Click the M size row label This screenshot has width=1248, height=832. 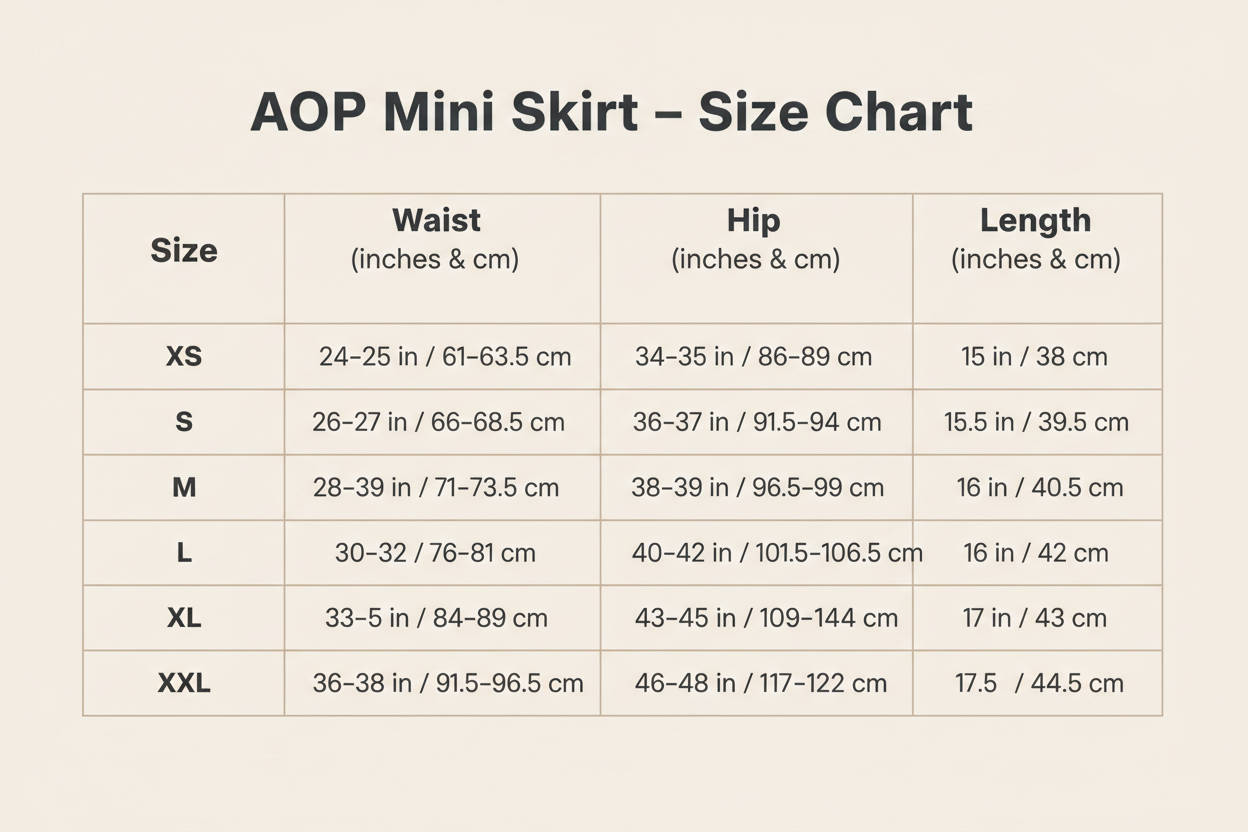(x=184, y=488)
